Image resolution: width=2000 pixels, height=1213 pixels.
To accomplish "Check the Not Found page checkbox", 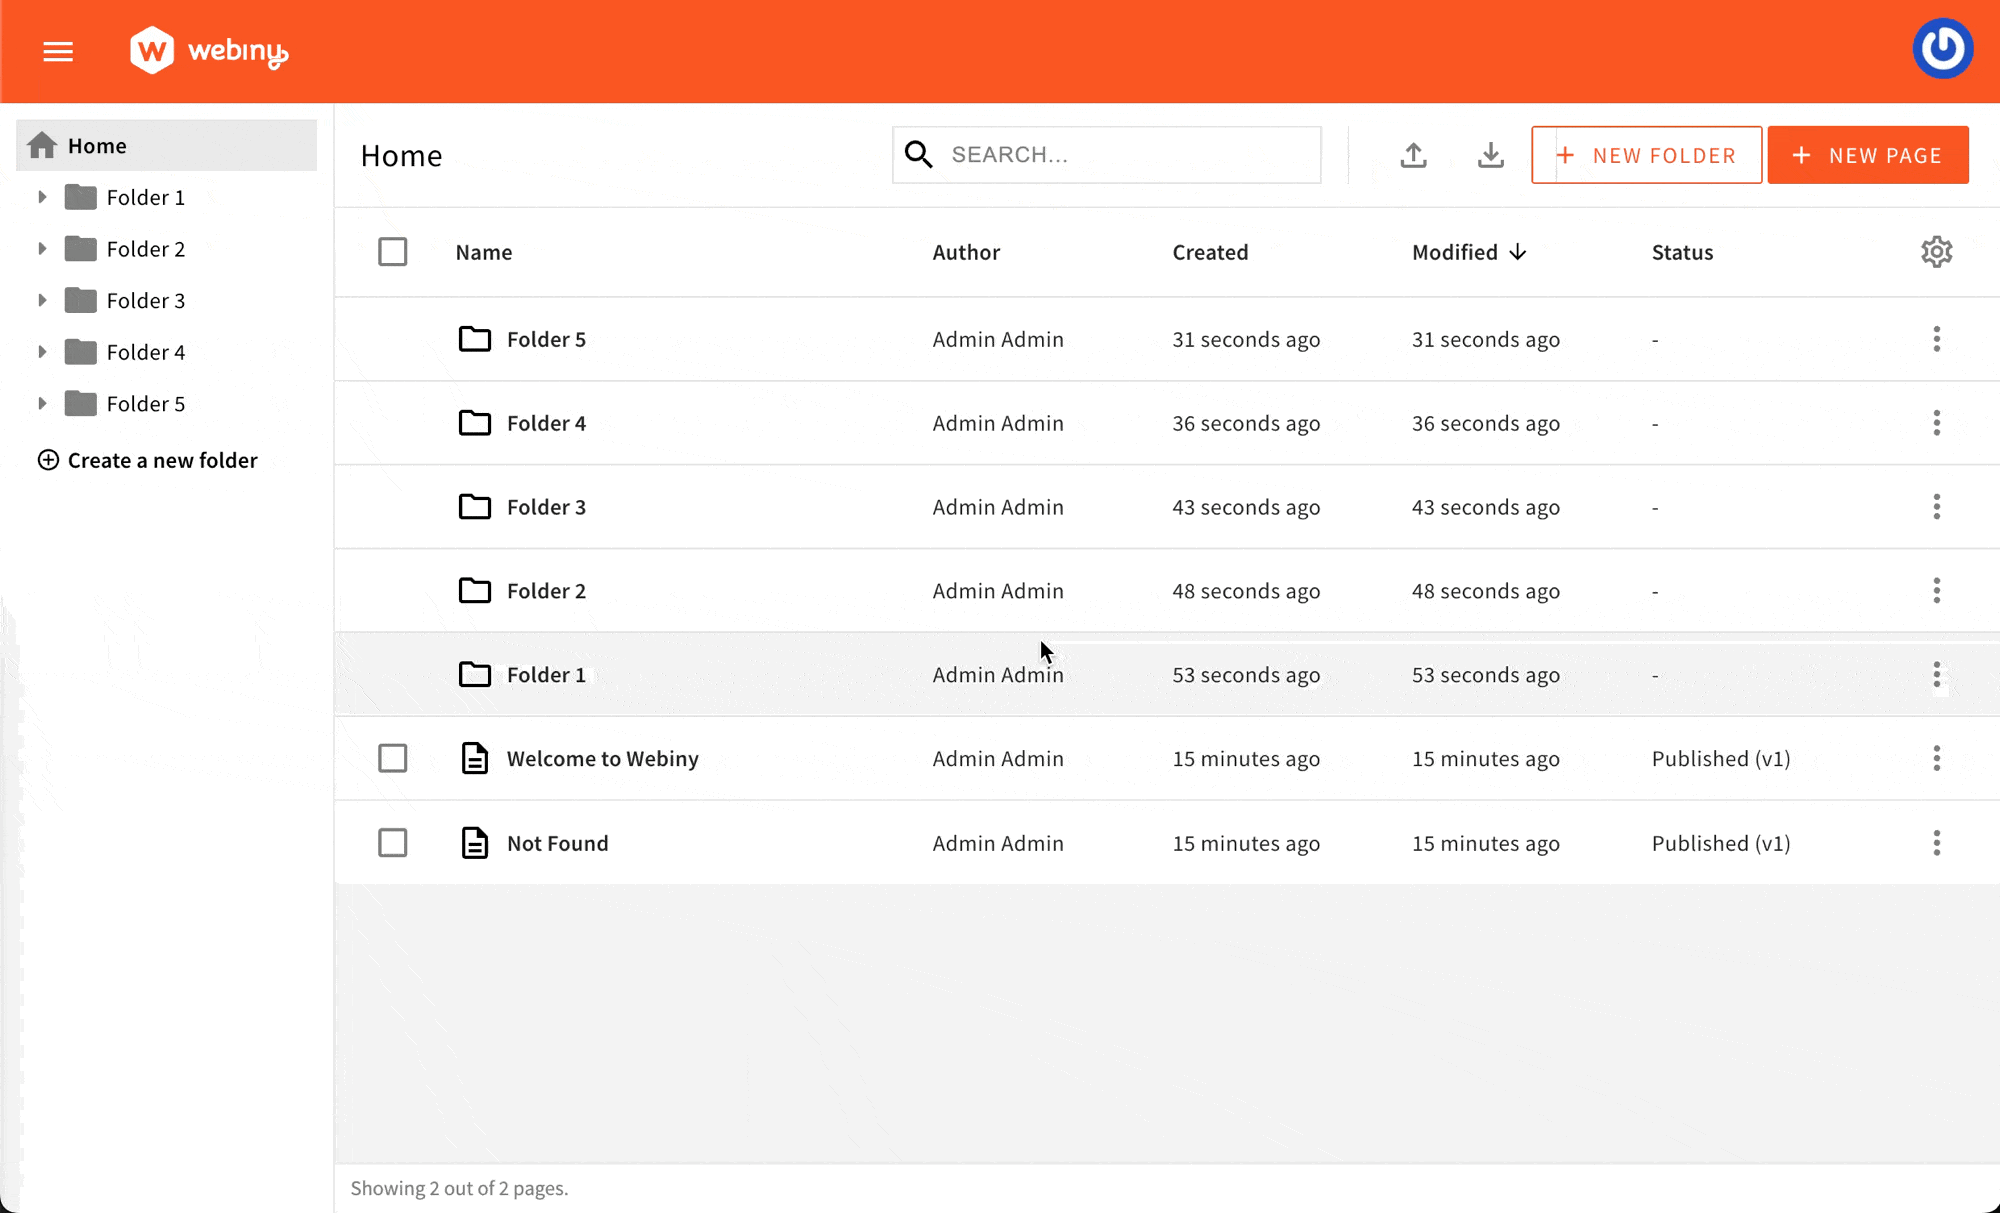I will [393, 843].
